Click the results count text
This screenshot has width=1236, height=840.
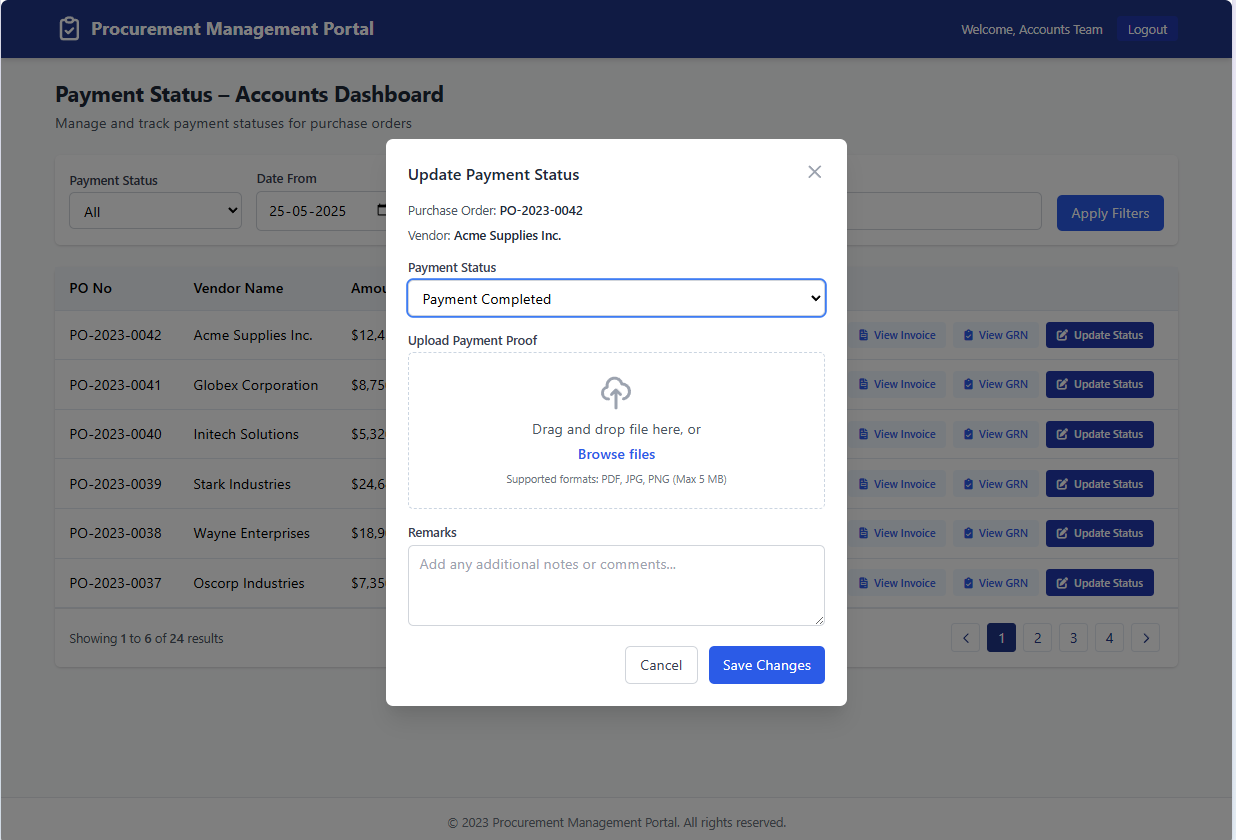click(x=146, y=638)
